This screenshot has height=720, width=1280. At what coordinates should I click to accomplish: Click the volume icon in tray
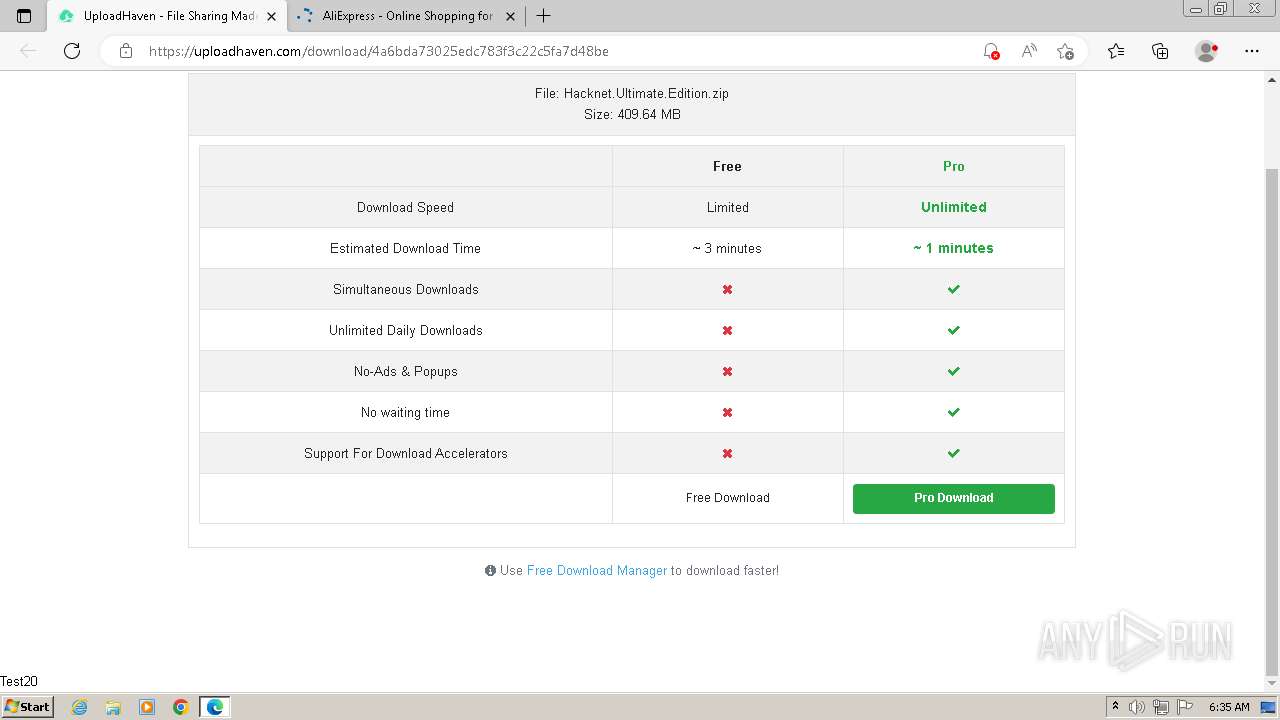point(1137,707)
